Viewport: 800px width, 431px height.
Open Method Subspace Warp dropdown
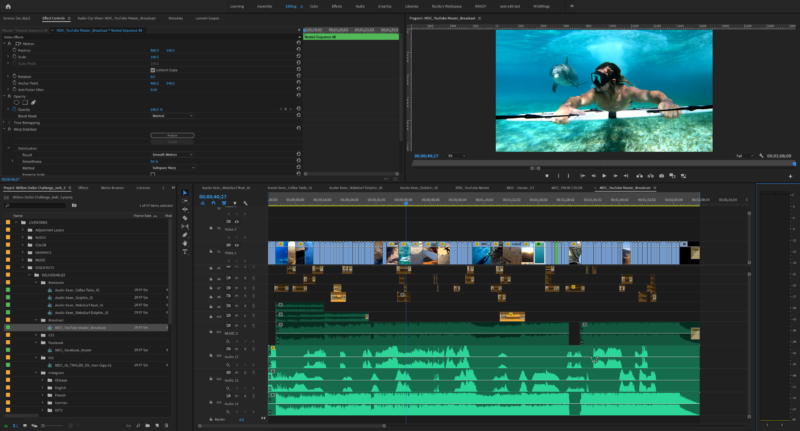click(x=172, y=168)
